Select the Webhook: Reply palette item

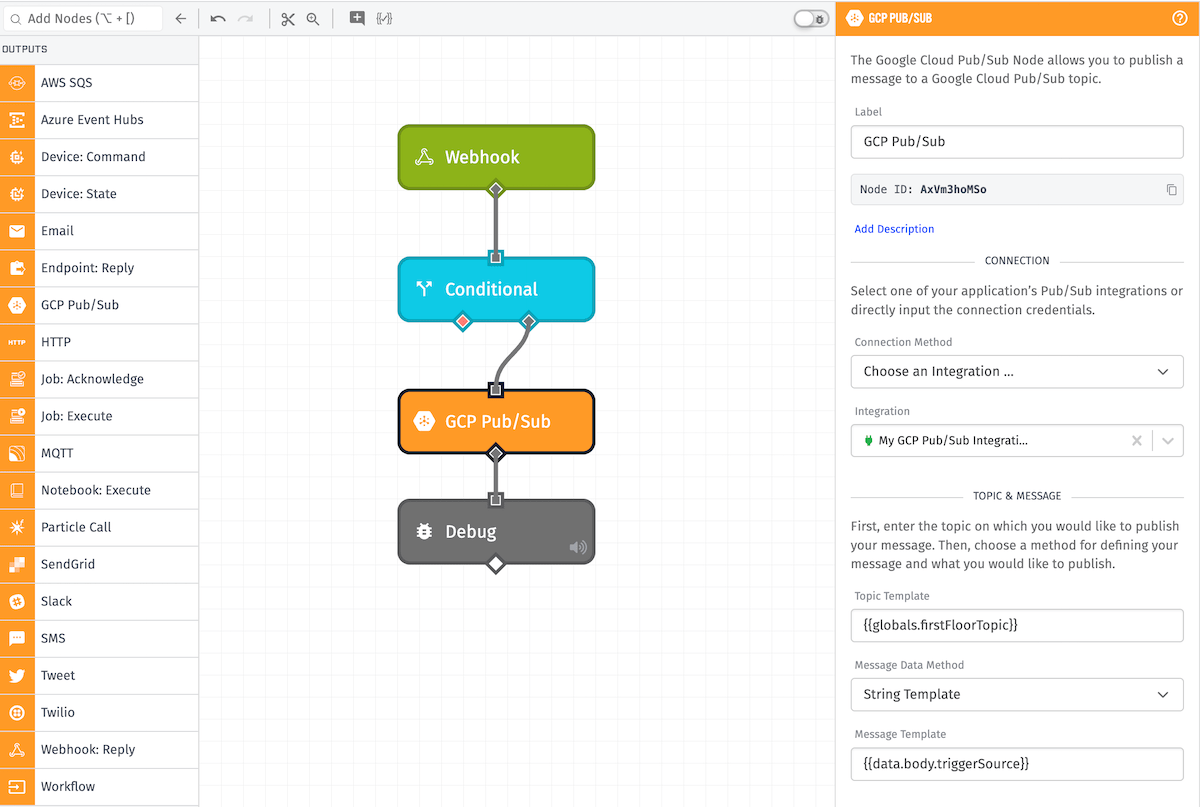(x=99, y=749)
